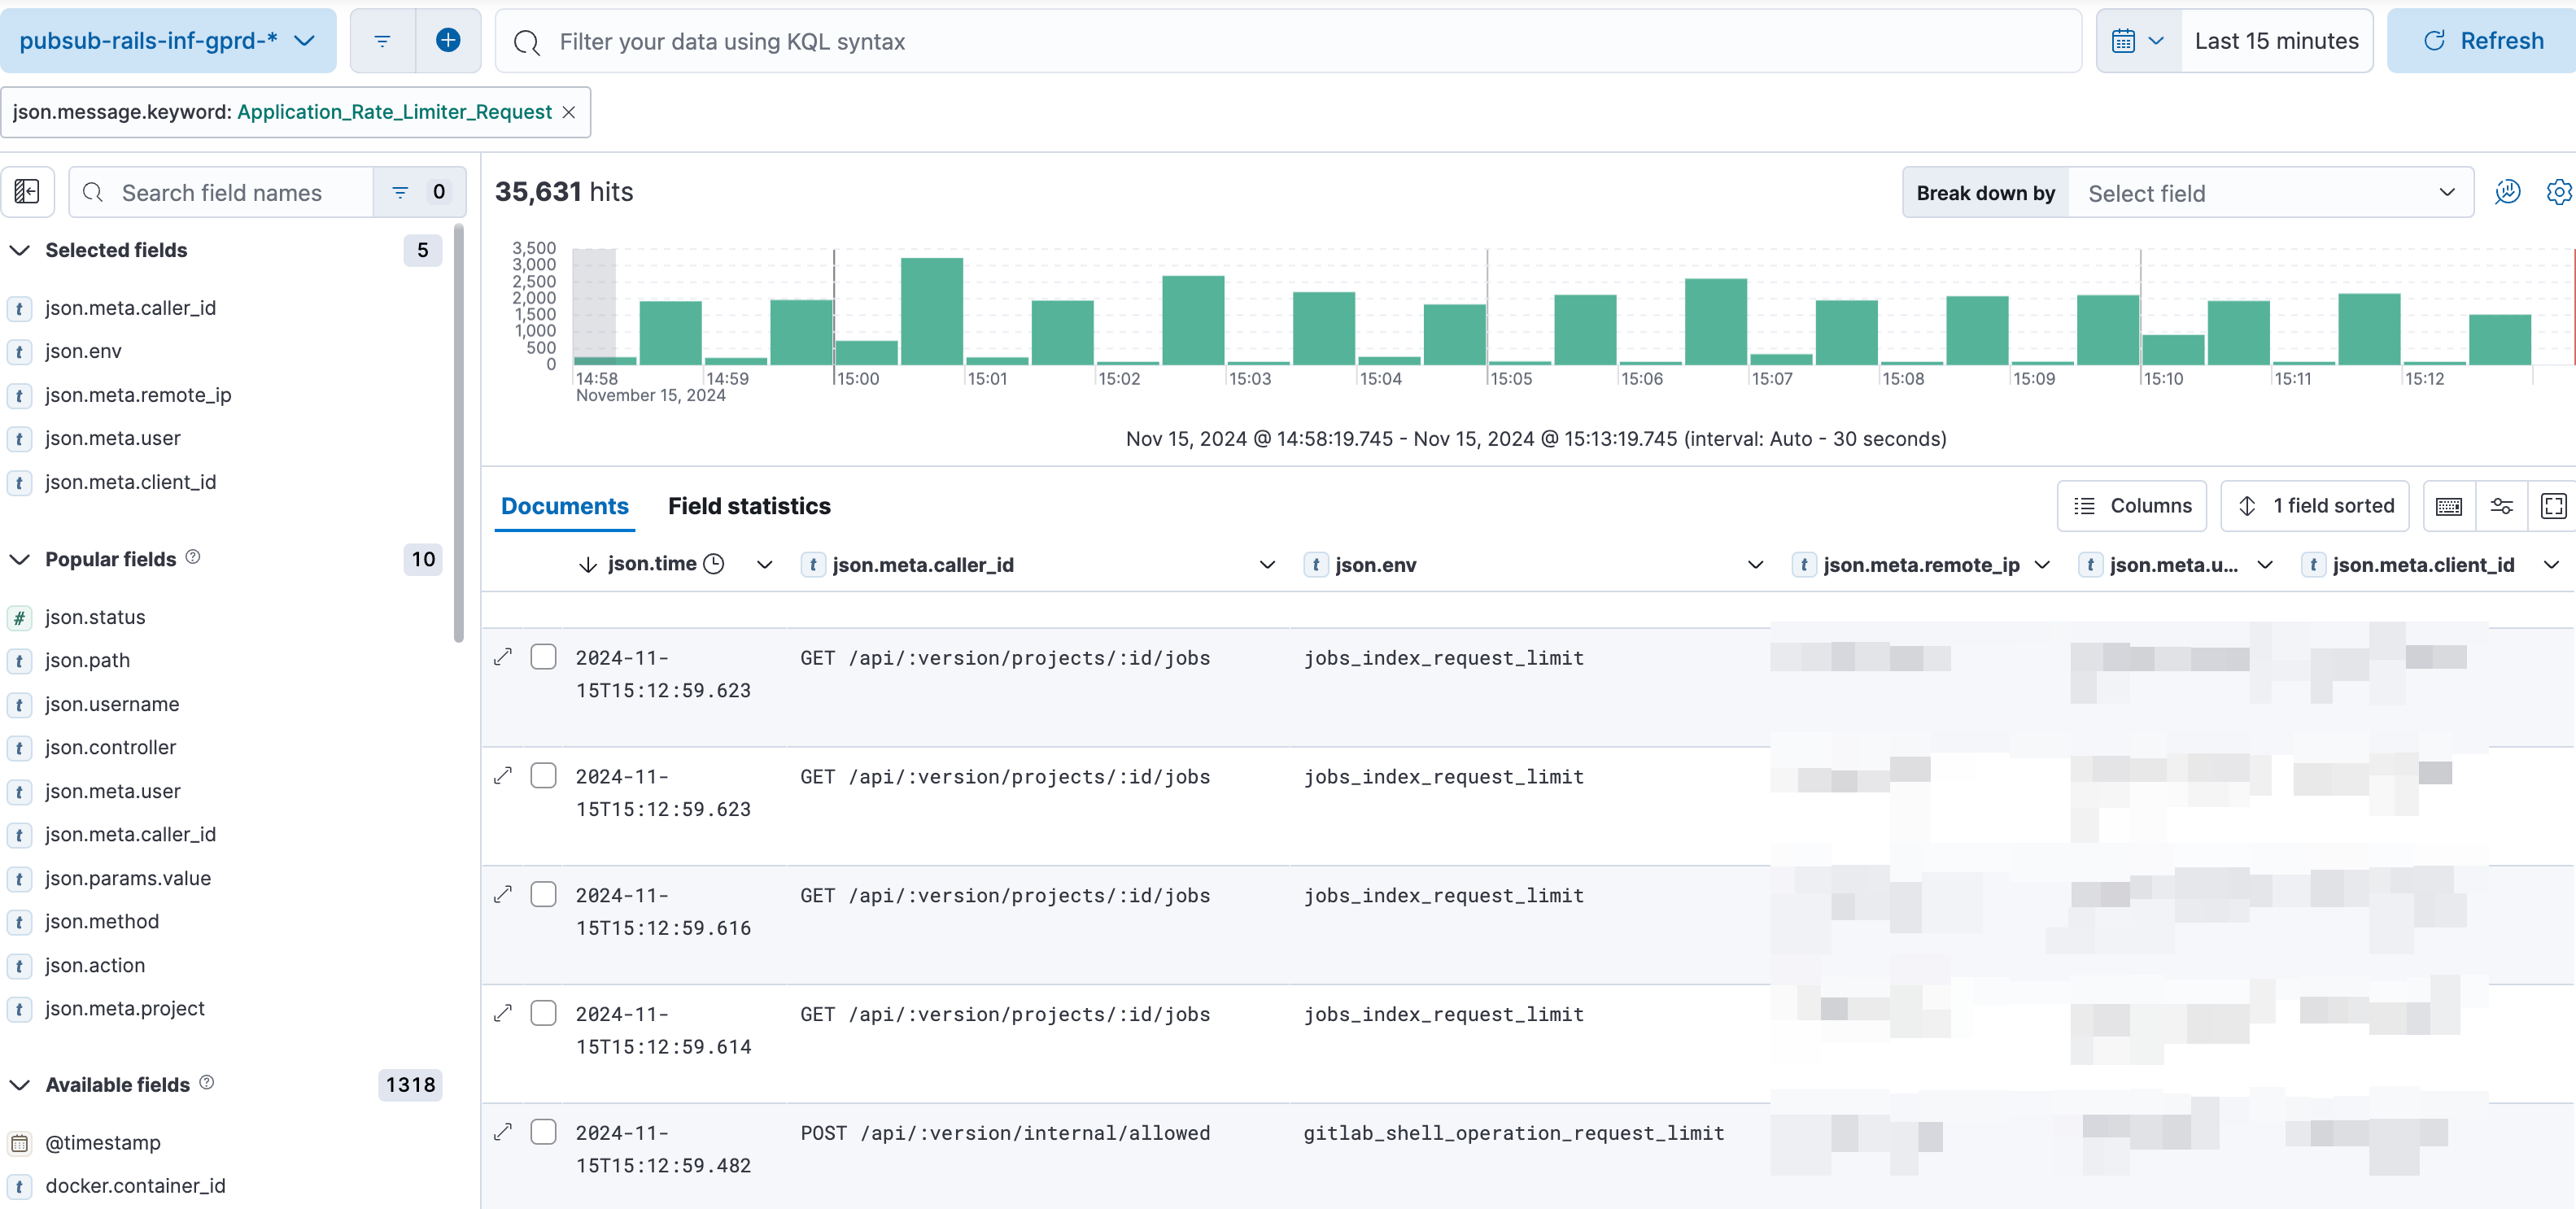
Task: Click the add filter plus icon
Action: tap(448, 41)
